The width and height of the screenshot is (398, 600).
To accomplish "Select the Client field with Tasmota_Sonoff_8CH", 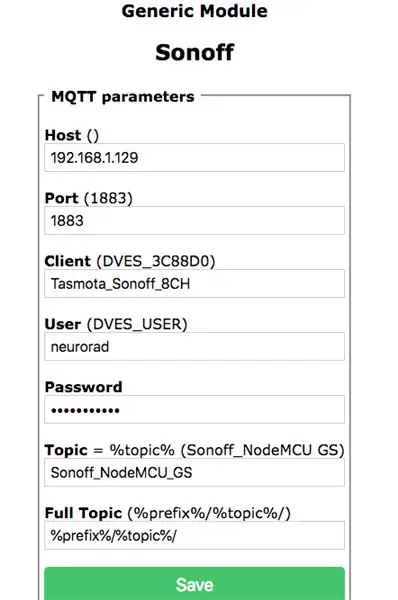I will pos(194,284).
